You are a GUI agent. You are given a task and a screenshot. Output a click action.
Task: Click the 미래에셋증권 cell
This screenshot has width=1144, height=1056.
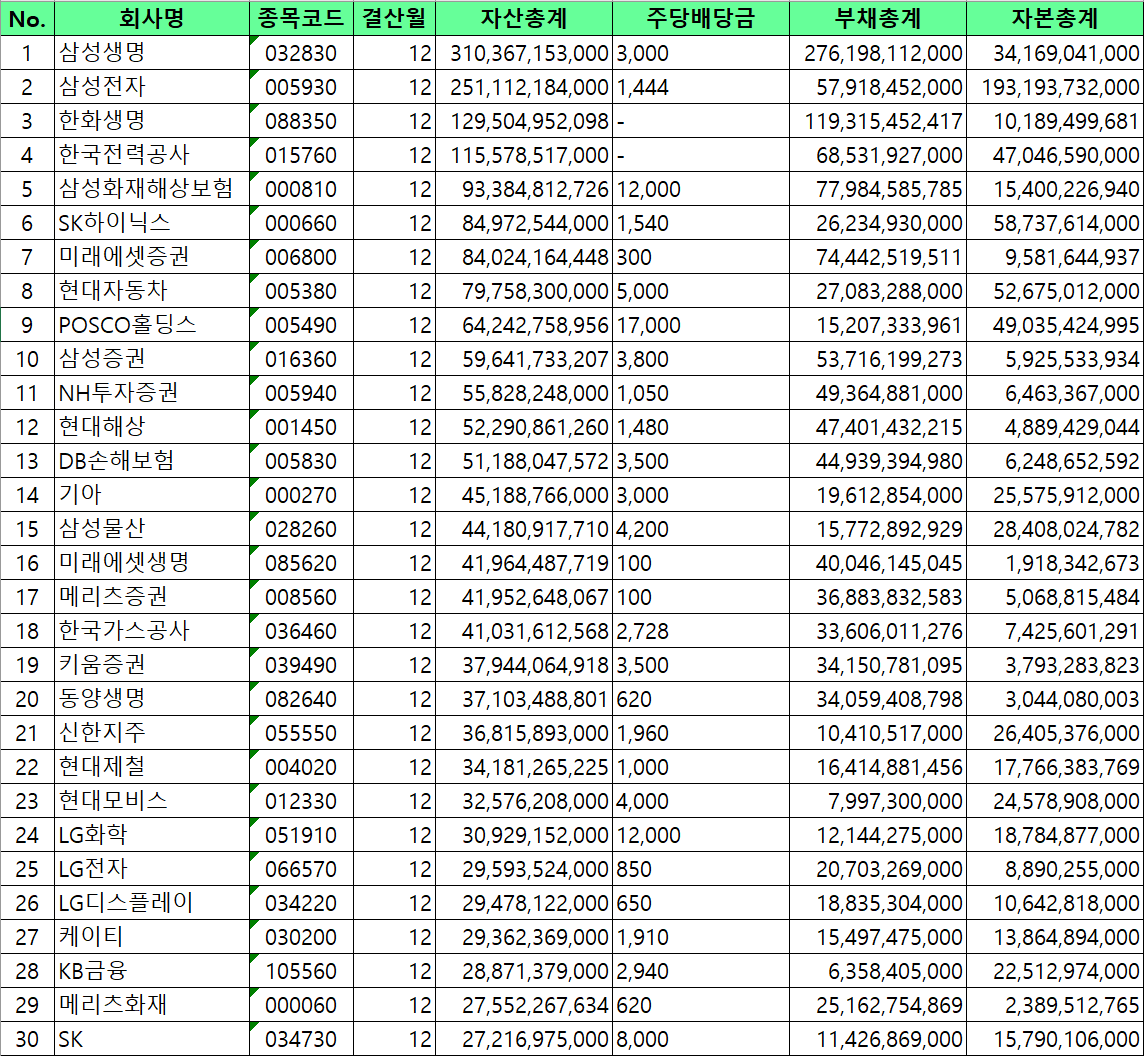[x=152, y=257]
